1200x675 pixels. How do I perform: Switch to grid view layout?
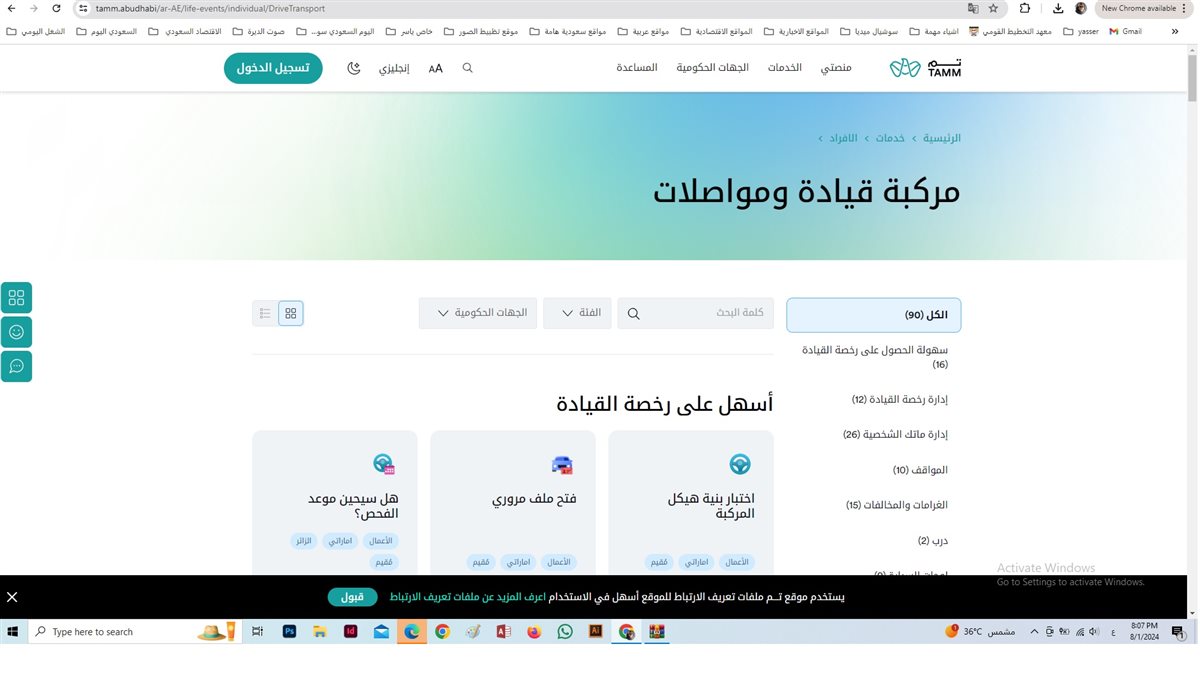[x=291, y=313]
